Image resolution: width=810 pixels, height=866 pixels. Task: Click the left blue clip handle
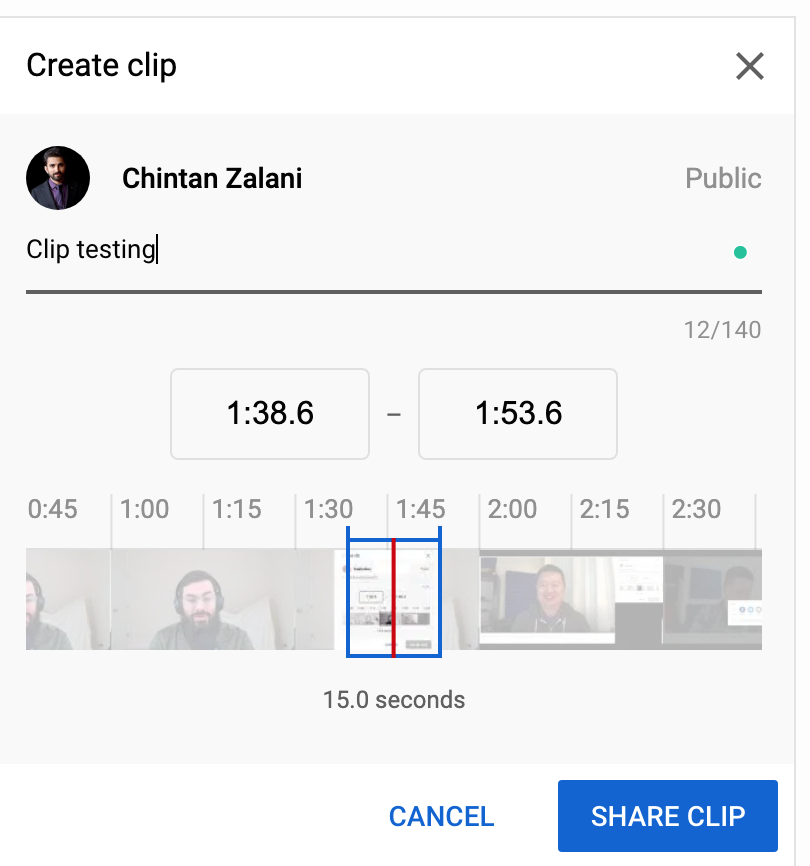(x=348, y=598)
